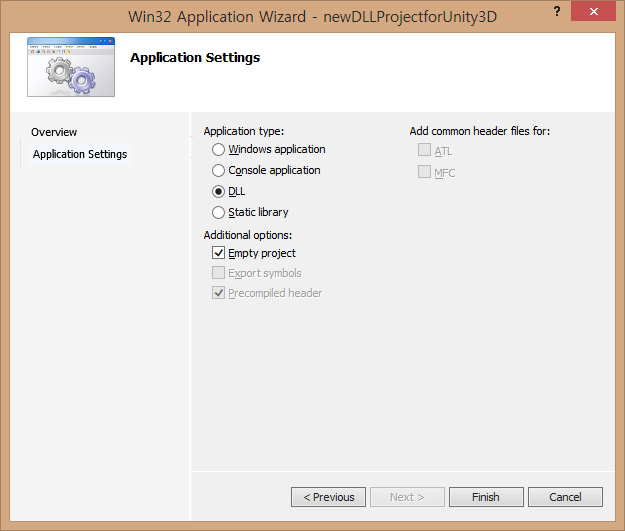Enable the ATL header files checkbox
This screenshot has height=531, width=625.
point(424,150)
